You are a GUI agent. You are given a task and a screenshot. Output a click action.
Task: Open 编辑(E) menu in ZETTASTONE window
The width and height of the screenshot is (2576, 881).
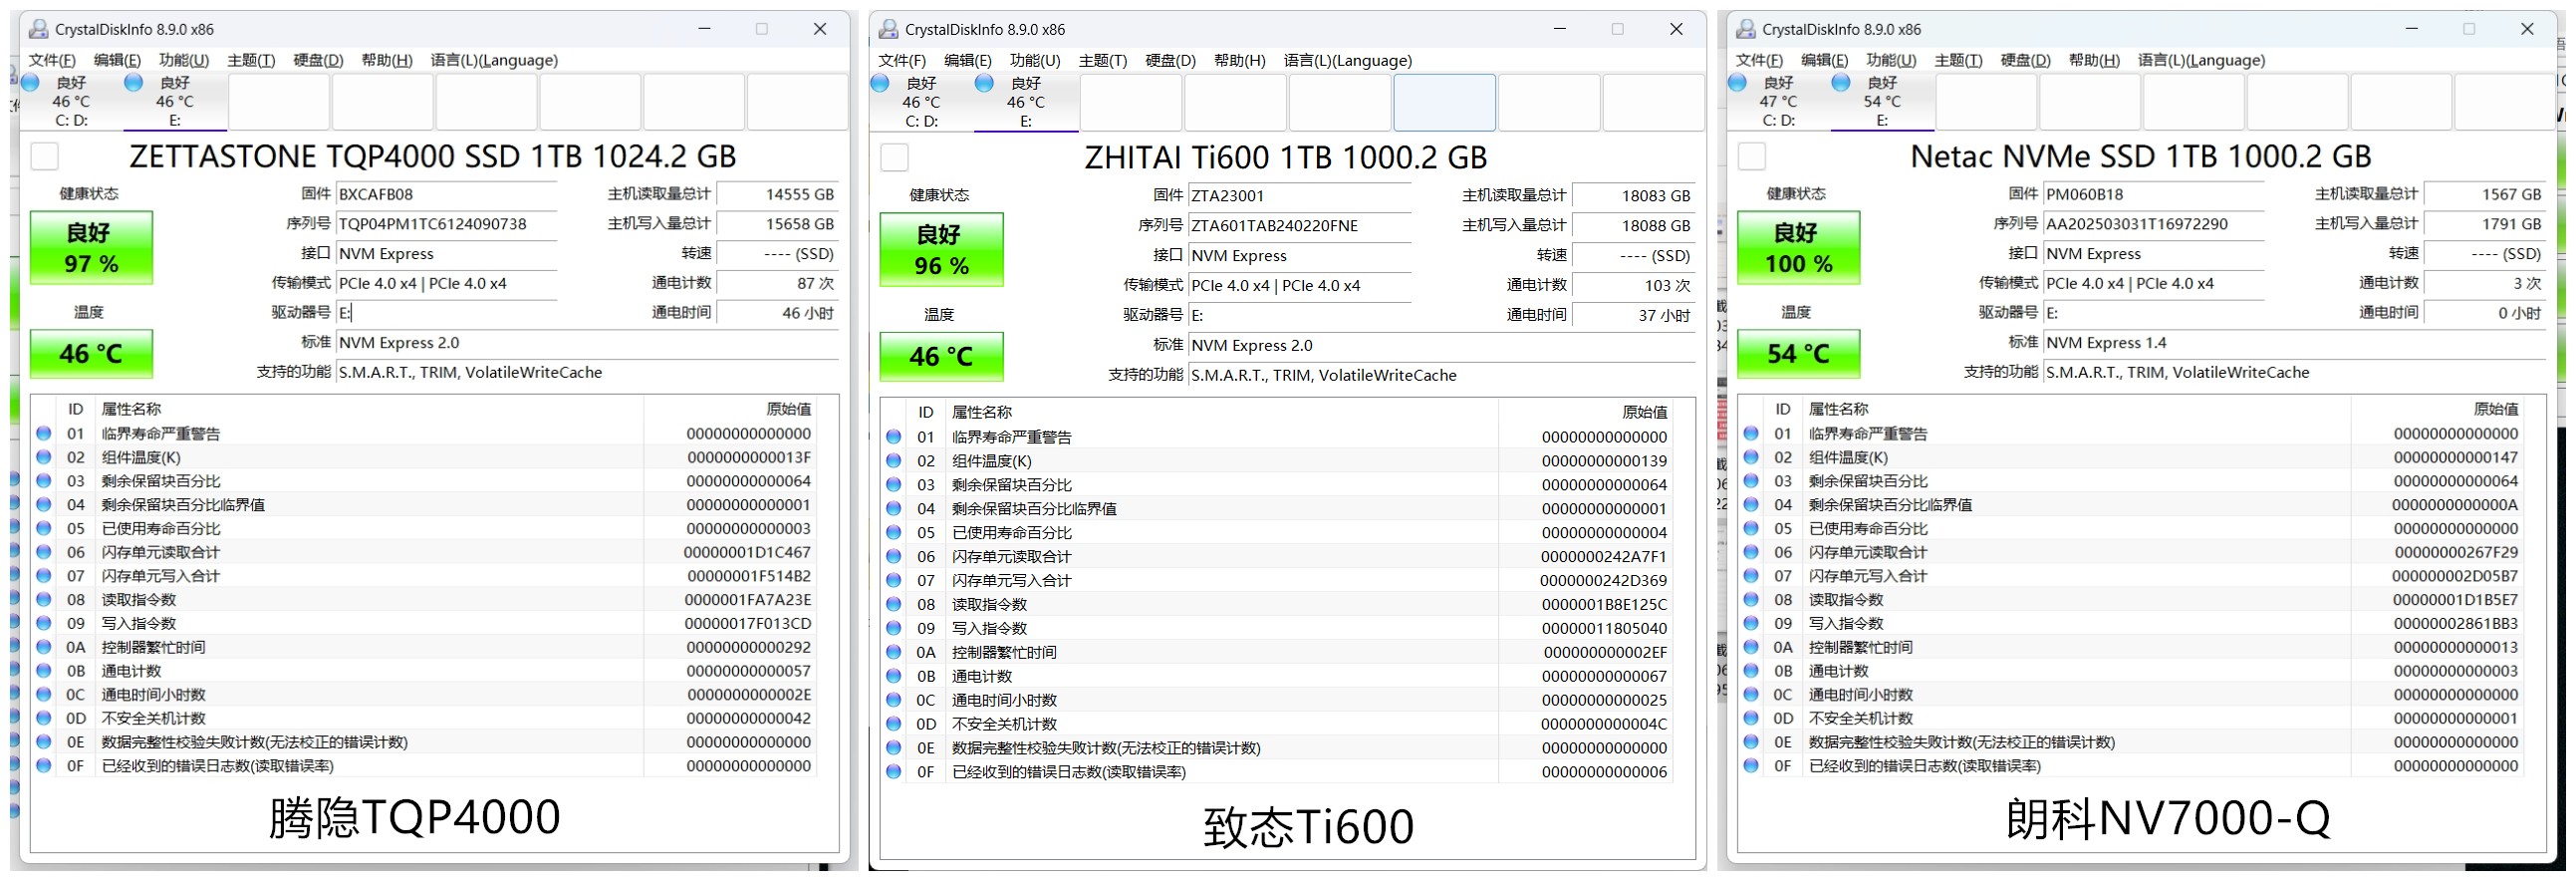[x=117, y=60]
